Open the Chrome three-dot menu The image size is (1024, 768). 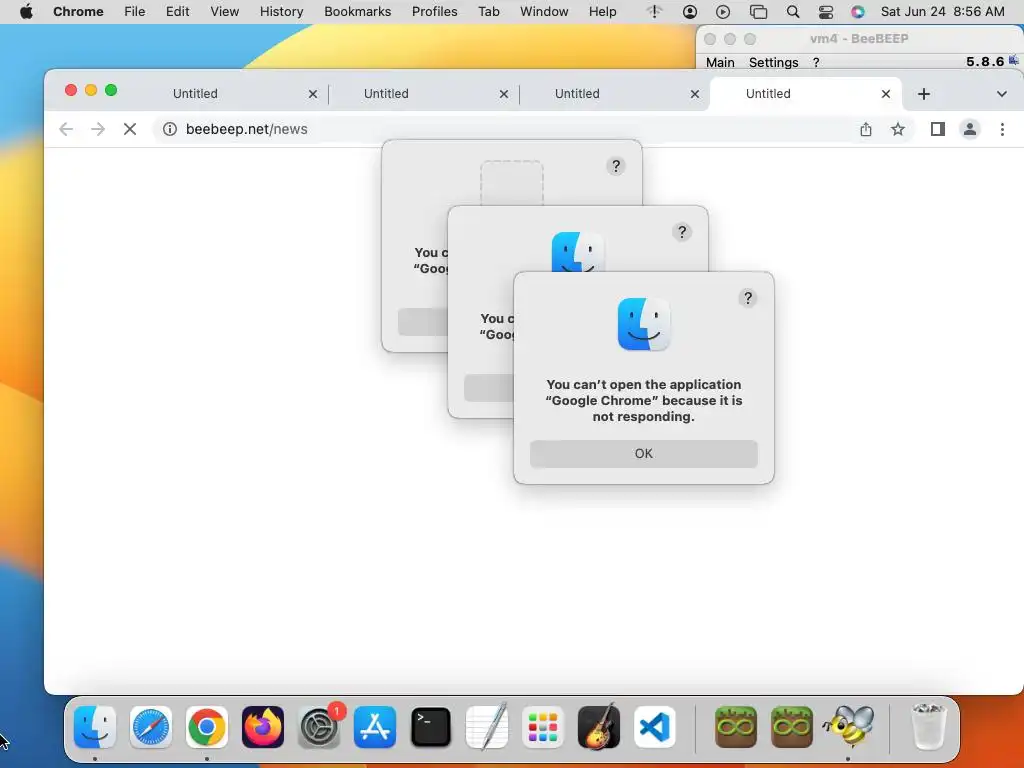point(1002,129)
